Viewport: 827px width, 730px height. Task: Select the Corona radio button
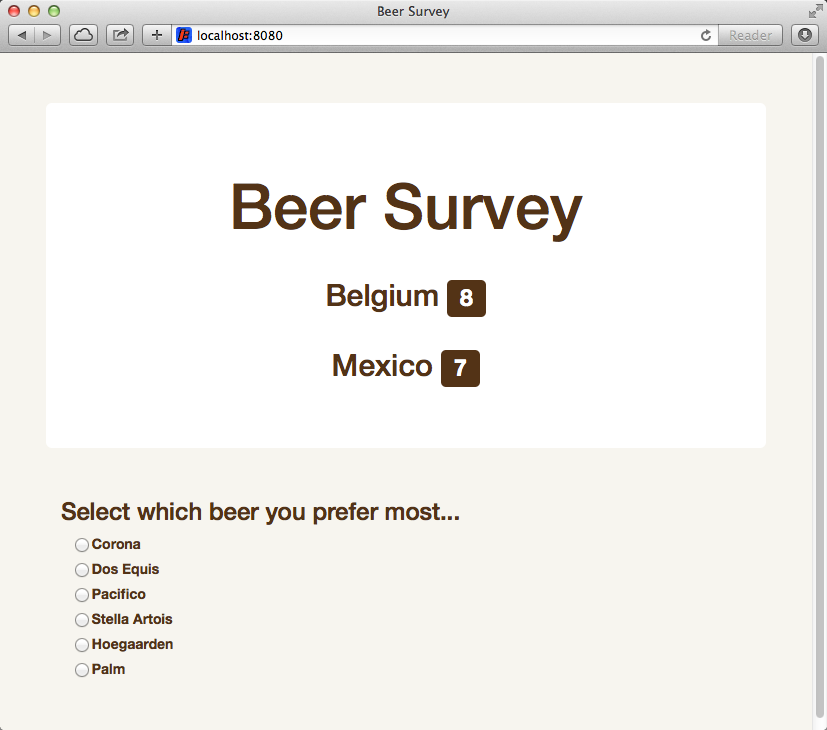[x=81, y=544]
